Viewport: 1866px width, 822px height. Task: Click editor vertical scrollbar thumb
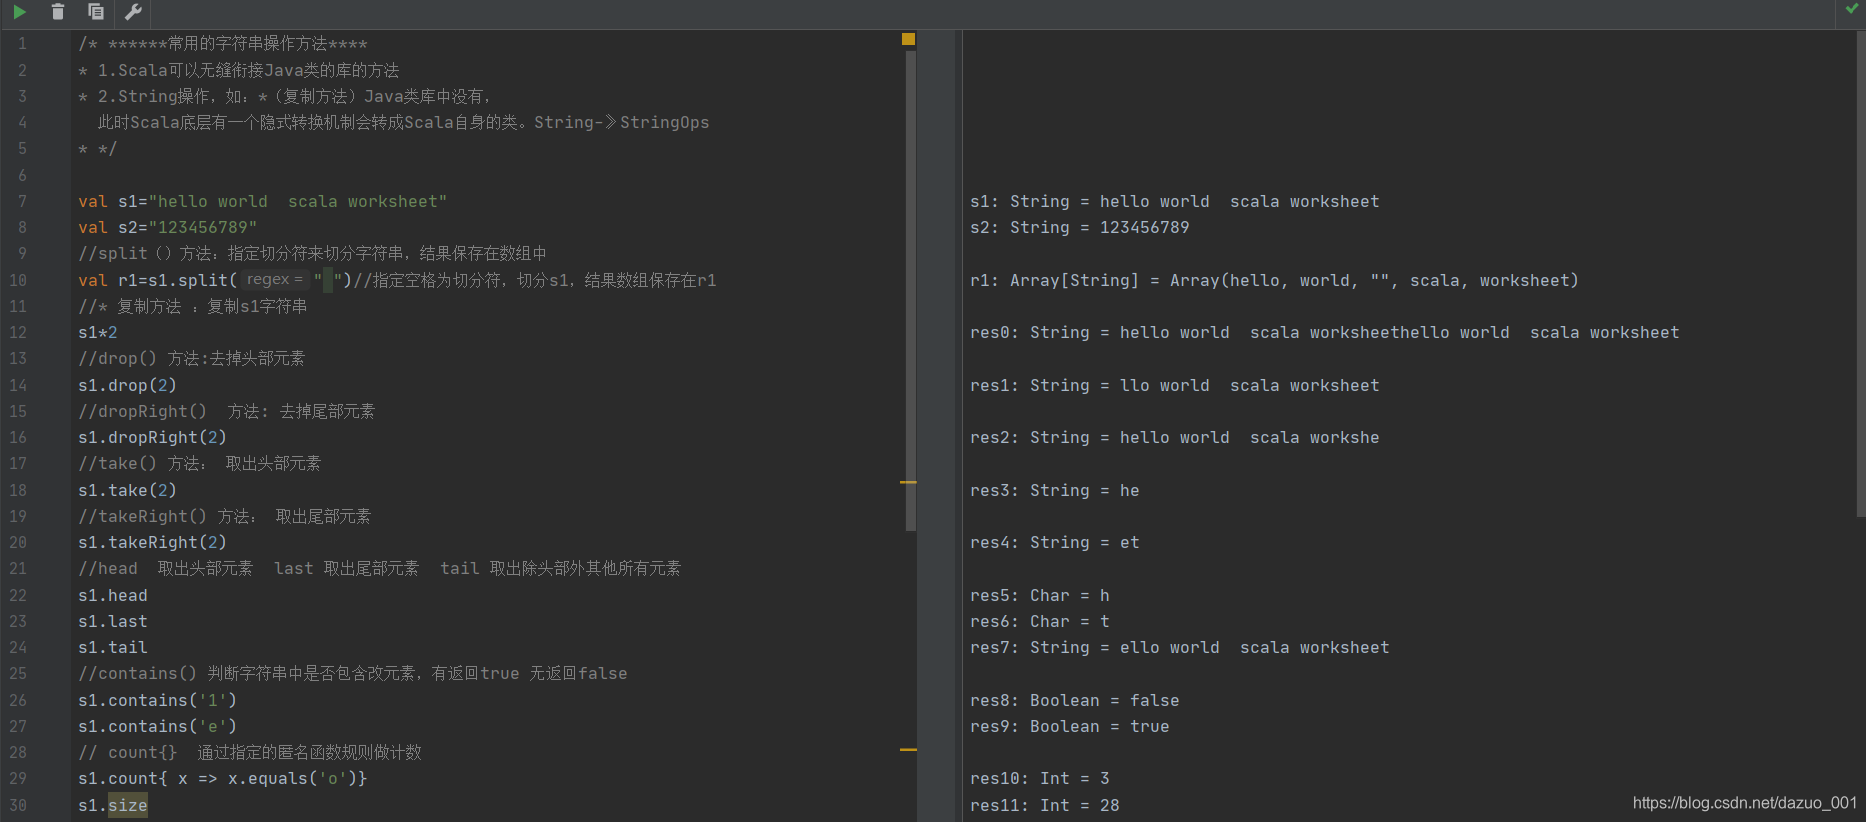pos(910,290)
